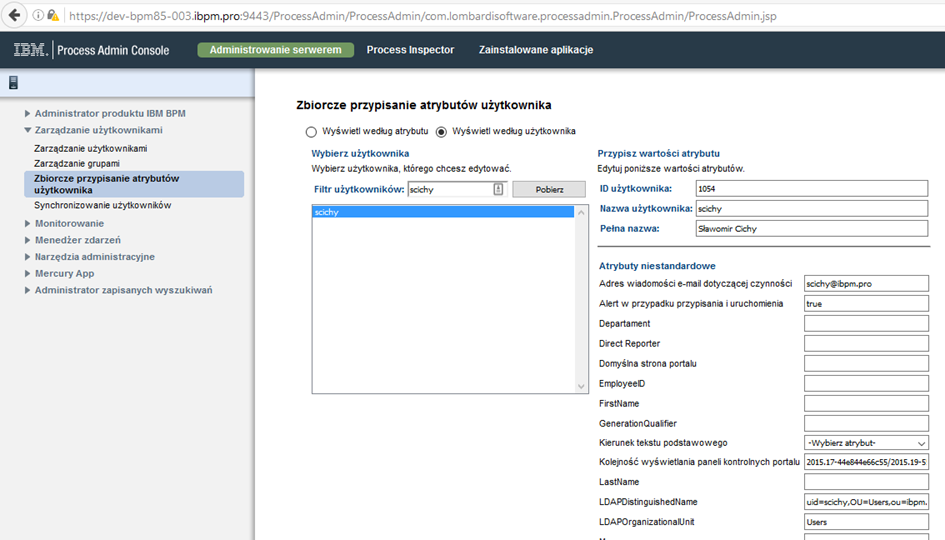Image resolution: width=945 pixels, height=540 pixels.
Task: Click the 'Direct Reporter' input field
Action: pyautogui.click(x=866, y=343)
